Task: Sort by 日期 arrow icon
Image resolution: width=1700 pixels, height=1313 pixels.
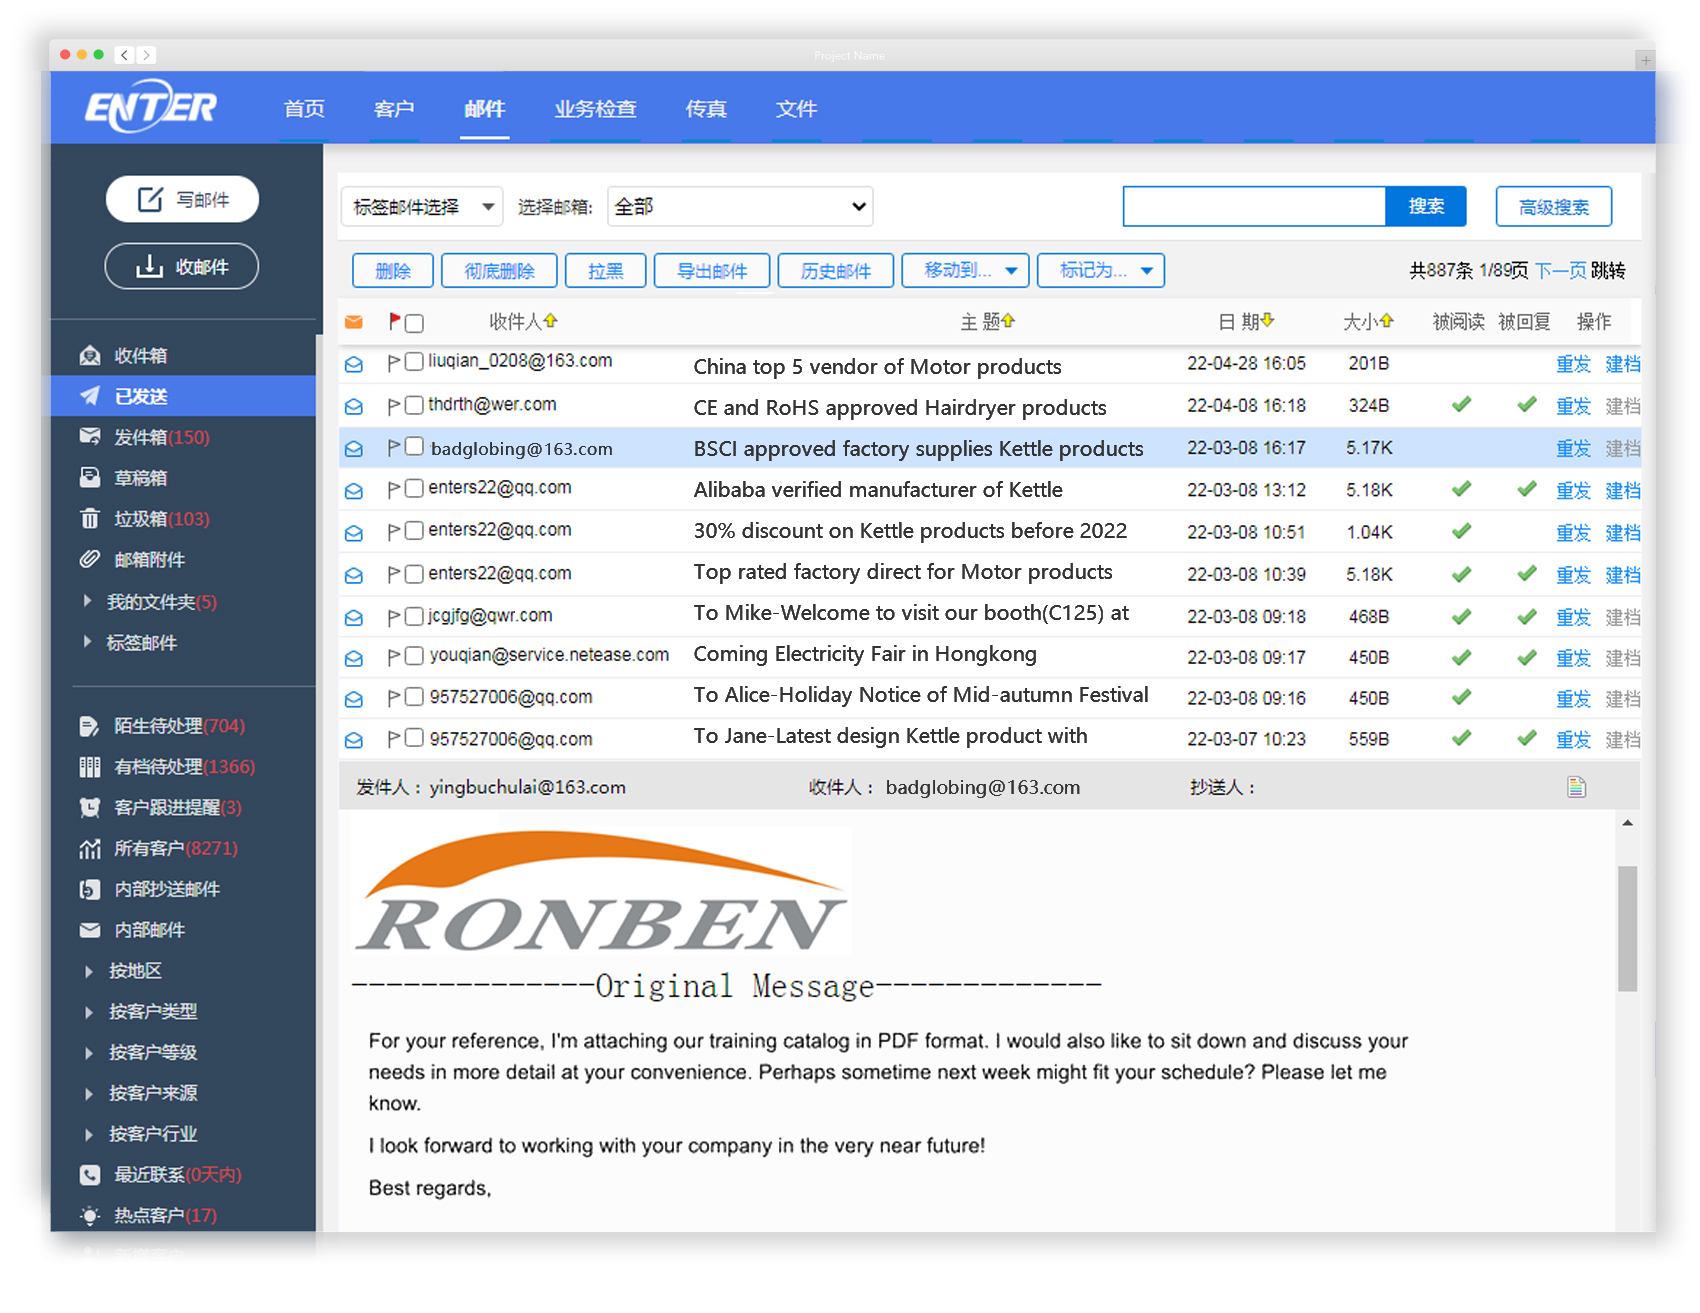Action: pyautogui.click(x=1268, y=321)
